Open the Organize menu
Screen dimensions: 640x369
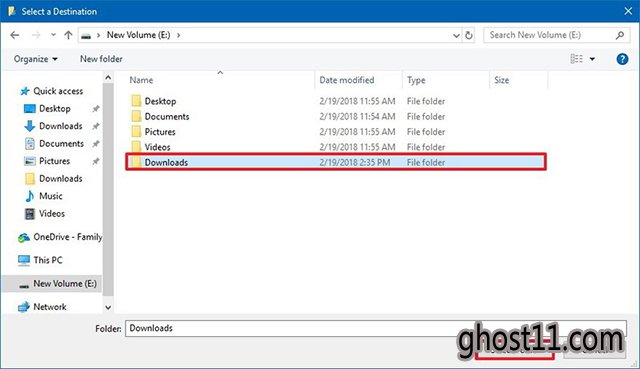36,59
